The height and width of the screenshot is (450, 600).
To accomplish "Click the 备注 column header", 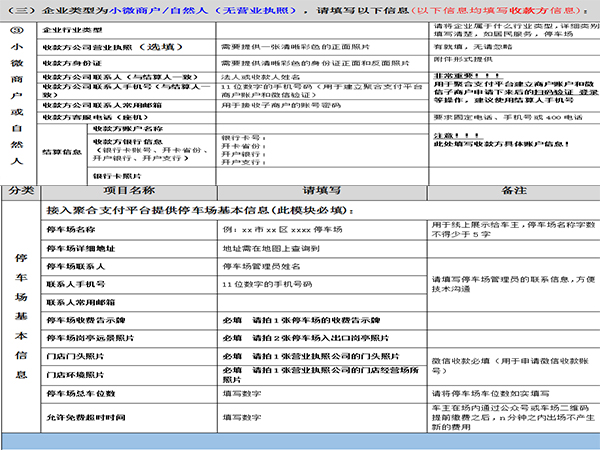I will tap(513, 189).
